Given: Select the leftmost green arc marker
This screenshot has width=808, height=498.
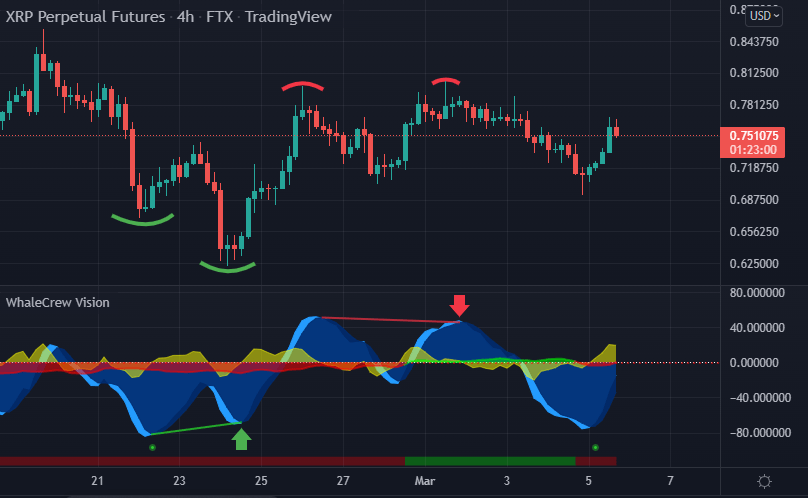Looking at the screenshot, I should tap(144, 220).
